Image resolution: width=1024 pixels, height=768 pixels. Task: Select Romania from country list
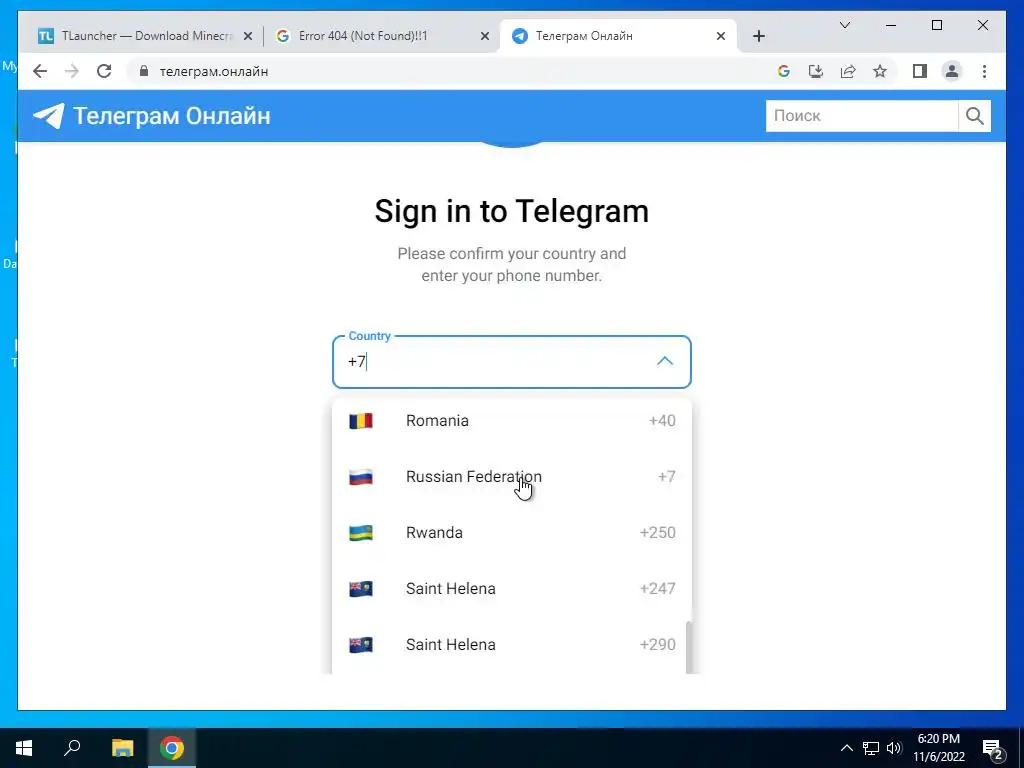click(511, 421)
